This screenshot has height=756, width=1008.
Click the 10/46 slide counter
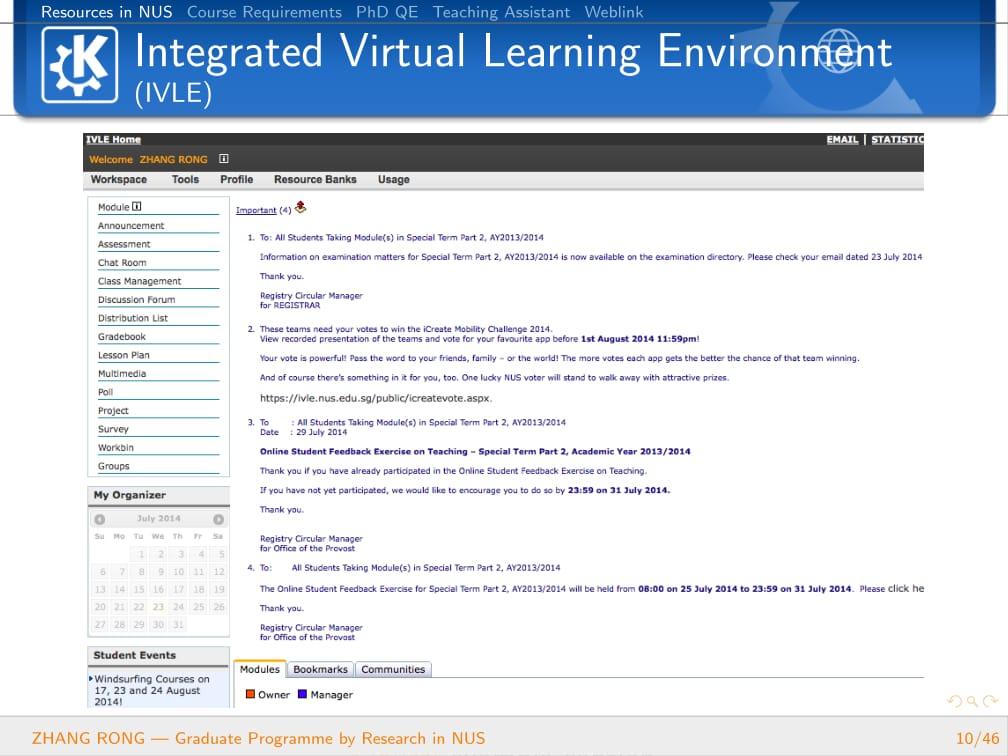pyautogui.click(x=978, y=738)
